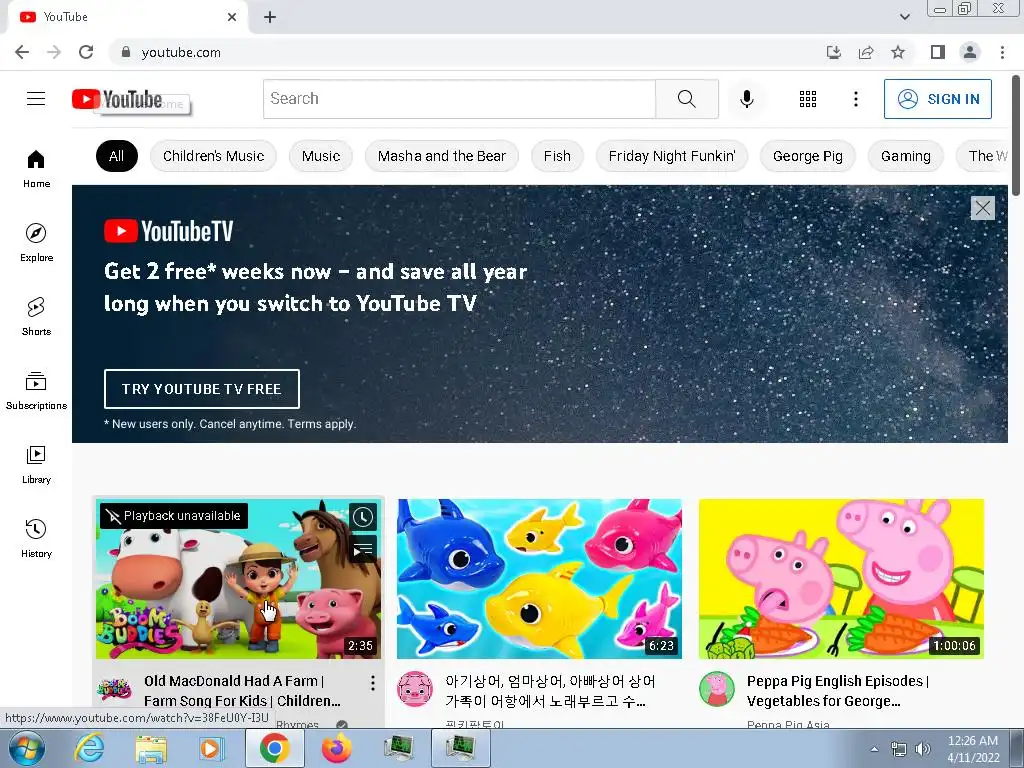Open Chrome side panel

tap(938, 52)
